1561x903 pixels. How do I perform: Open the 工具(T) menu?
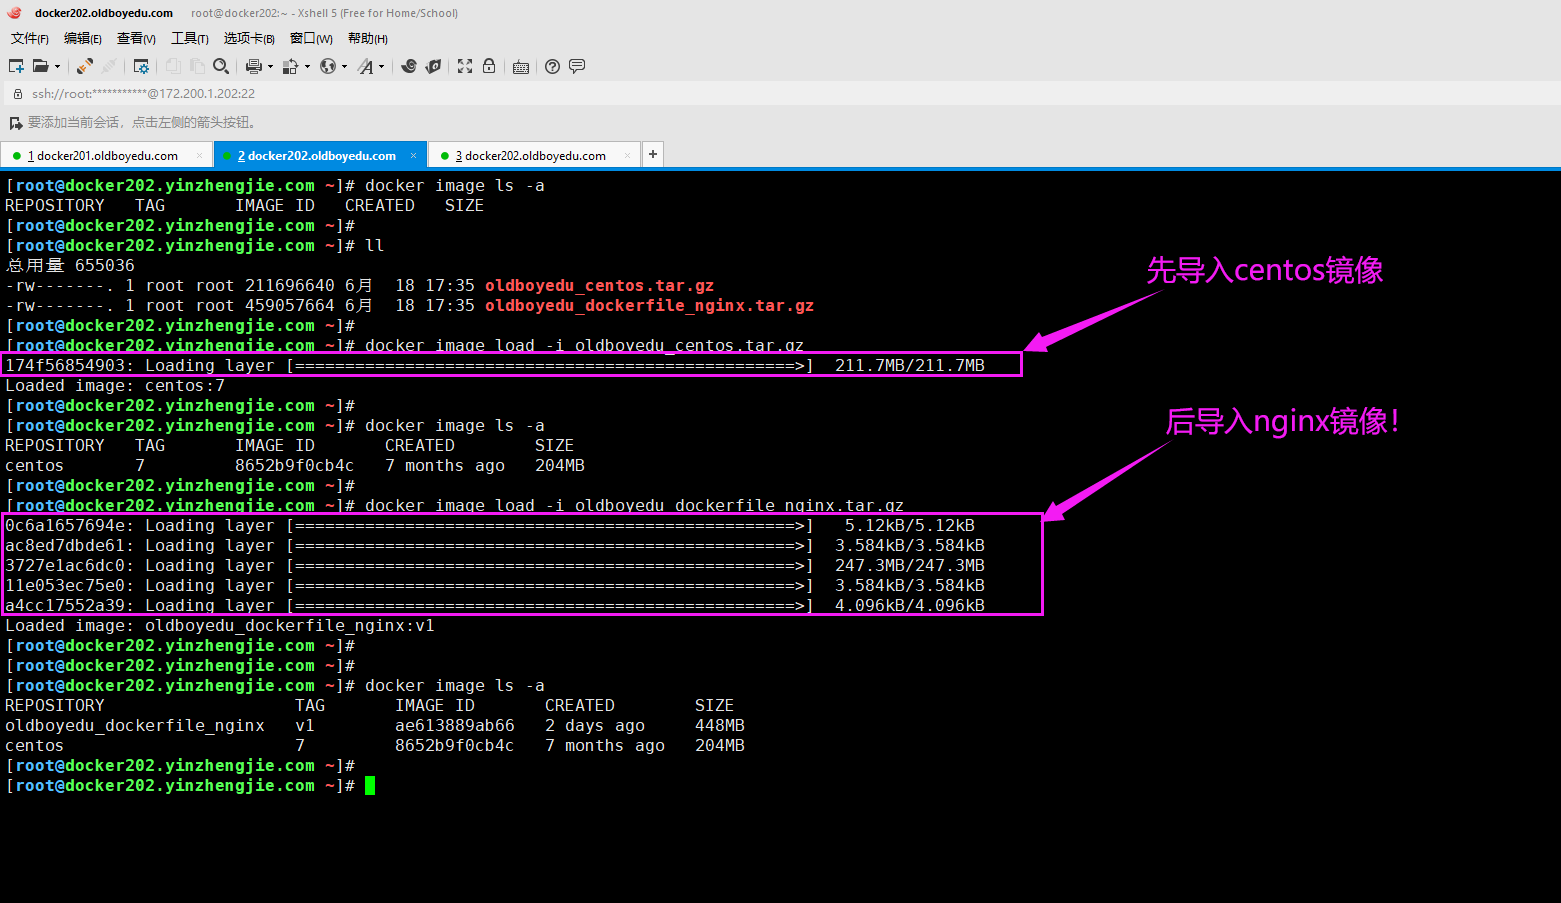coord(189,38)
